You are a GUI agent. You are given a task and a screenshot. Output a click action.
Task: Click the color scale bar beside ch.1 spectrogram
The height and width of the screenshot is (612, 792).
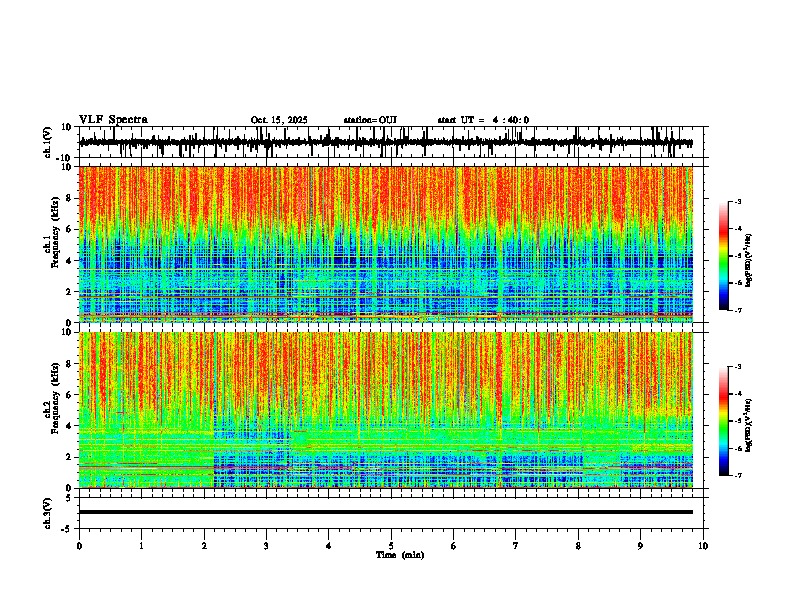tap(724, 256)
